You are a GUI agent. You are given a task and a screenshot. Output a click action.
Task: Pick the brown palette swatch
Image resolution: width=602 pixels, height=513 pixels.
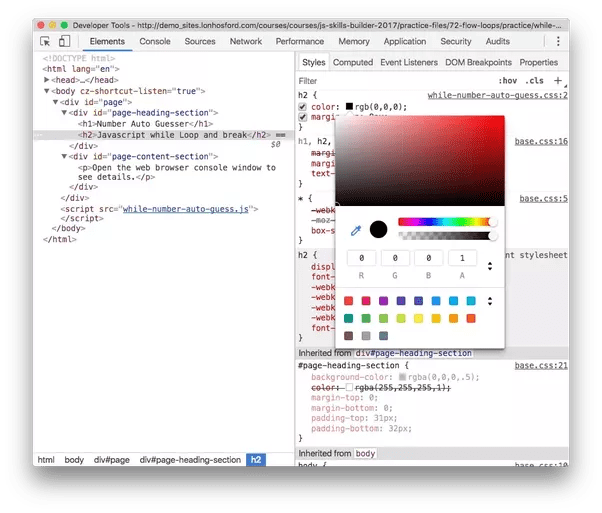point(349,336)
